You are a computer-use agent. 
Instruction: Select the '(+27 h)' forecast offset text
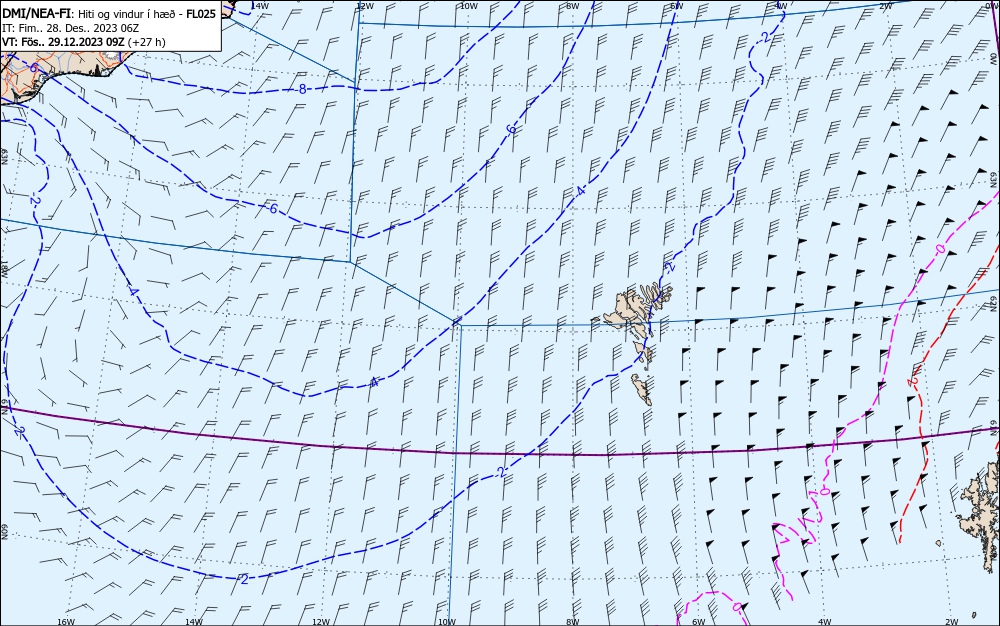click(146, 42)
